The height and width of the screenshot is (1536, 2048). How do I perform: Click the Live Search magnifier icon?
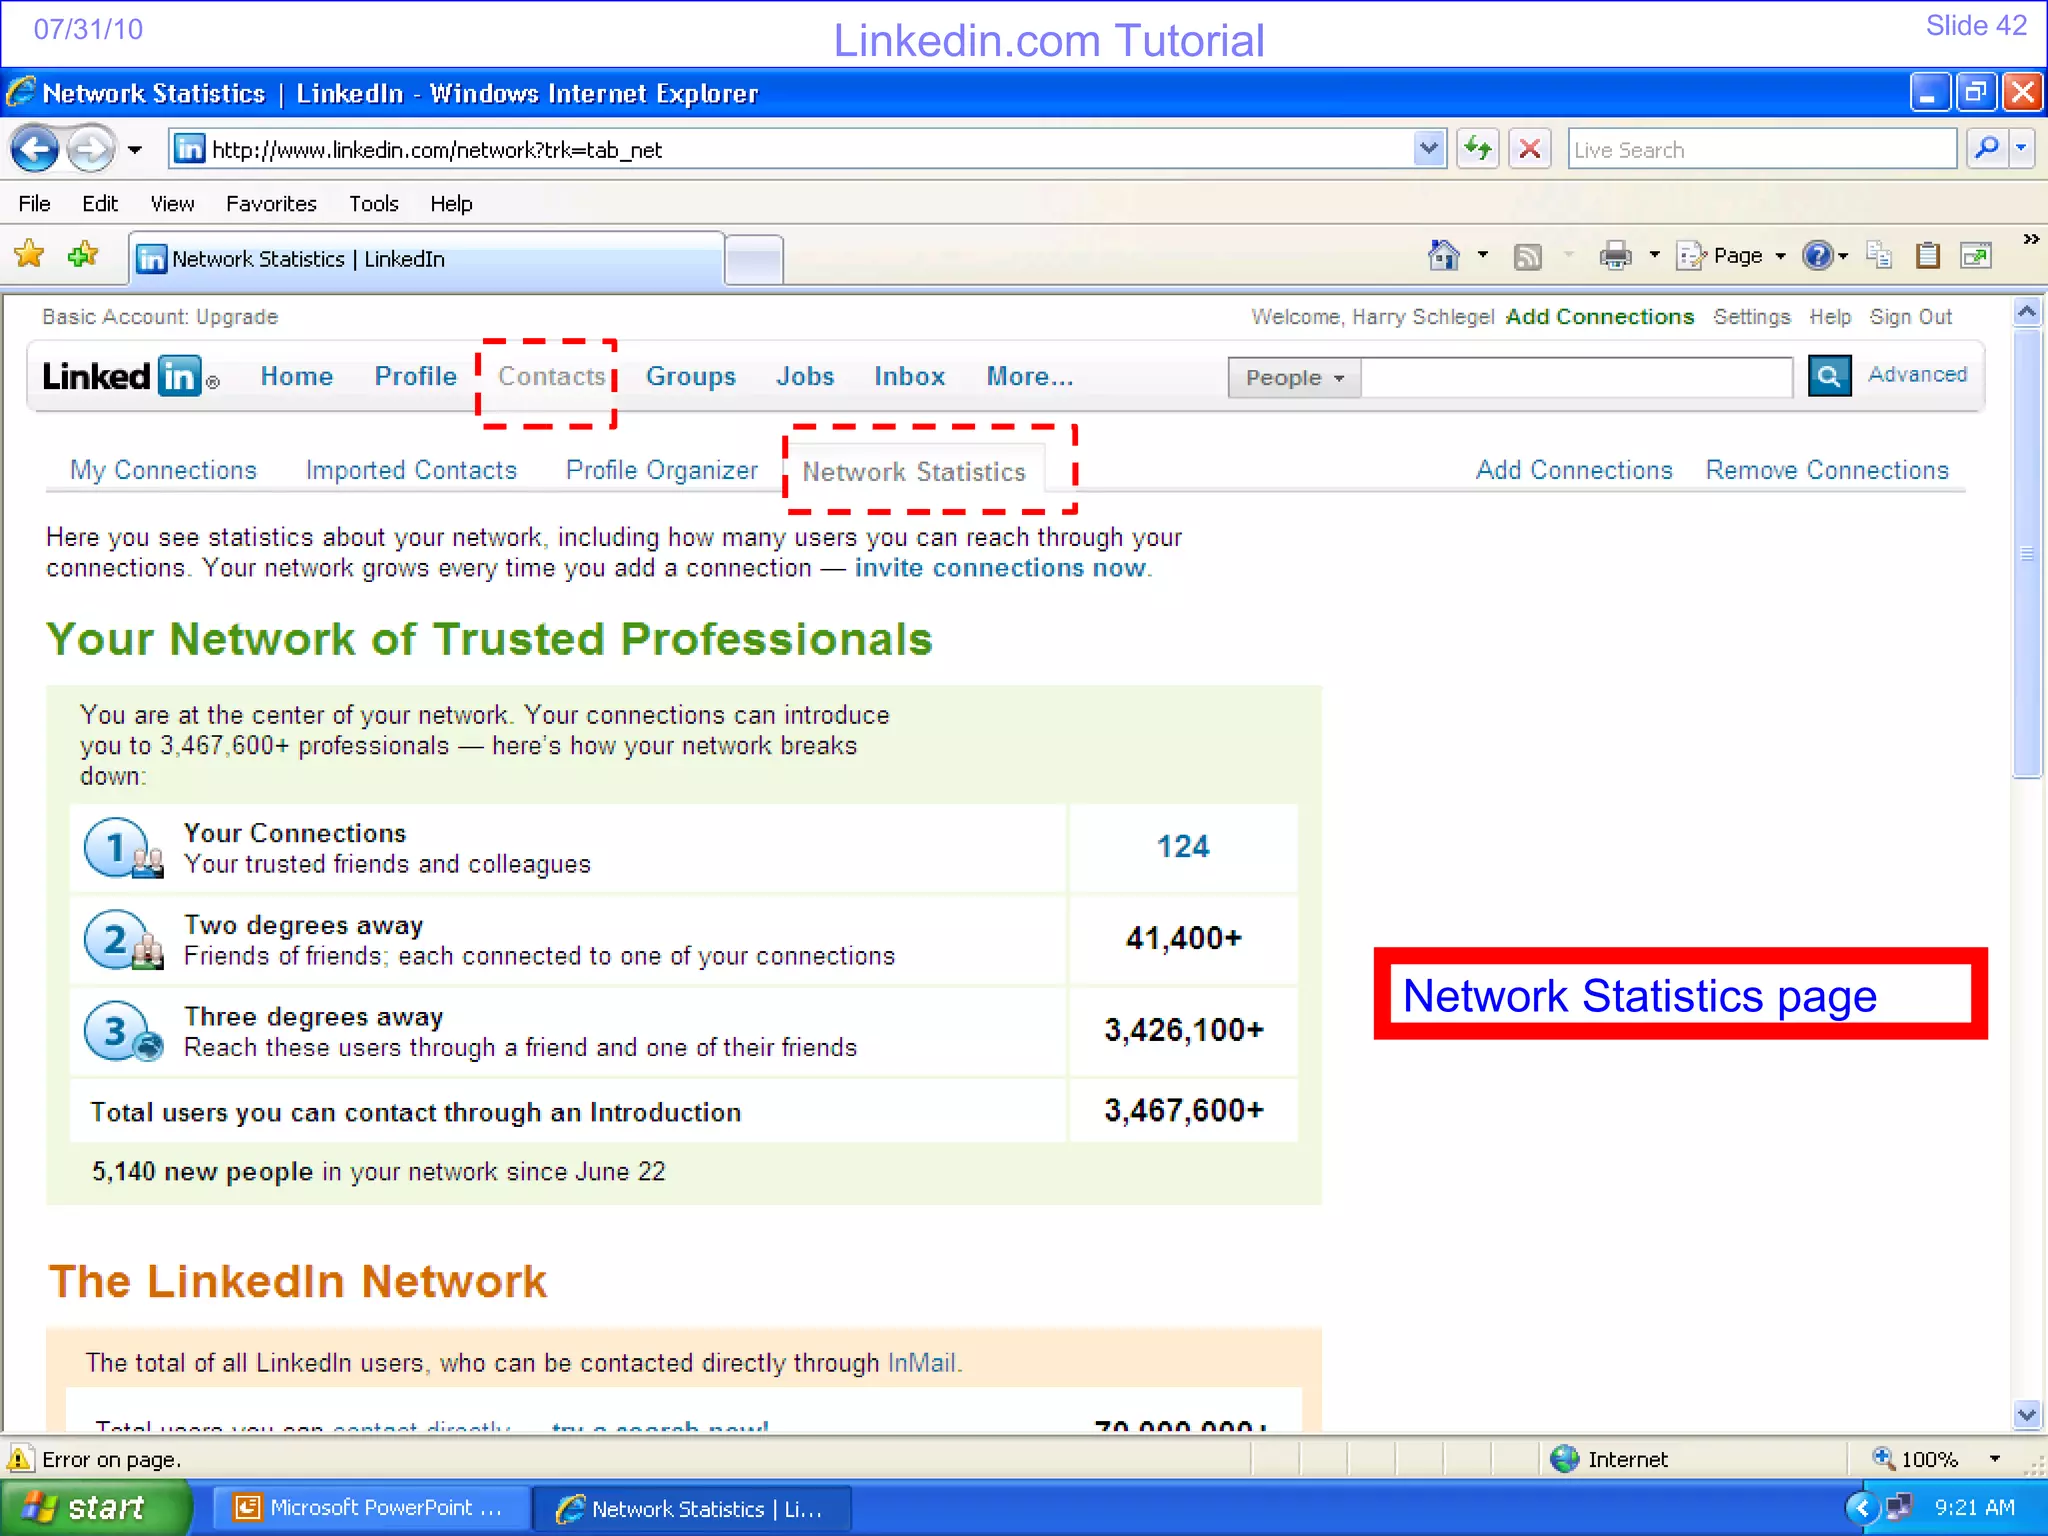tap(1987, 149)
